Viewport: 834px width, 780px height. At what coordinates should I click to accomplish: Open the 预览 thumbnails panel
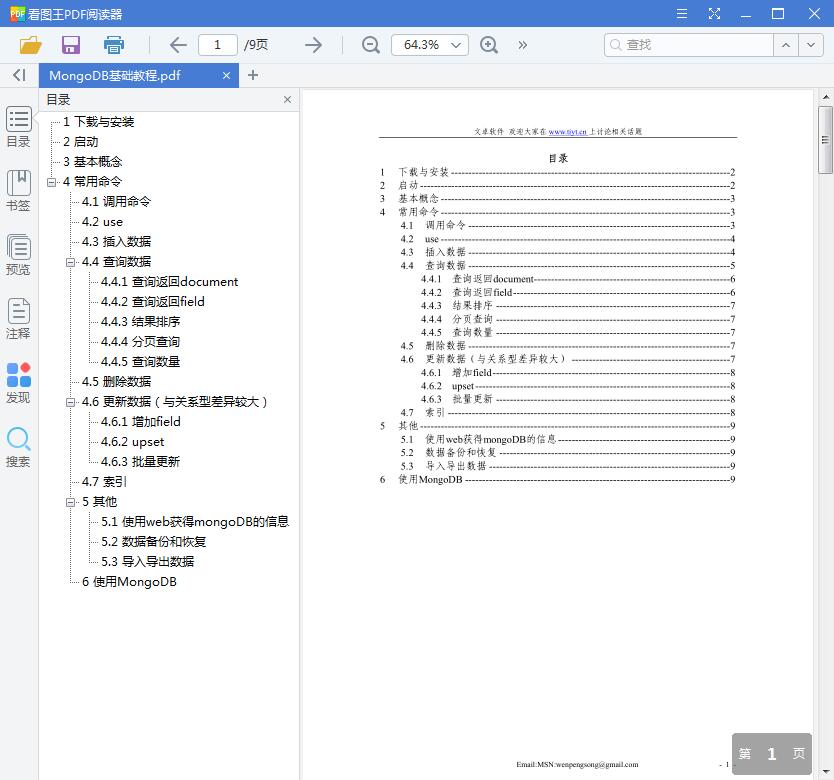click(19, 255)
